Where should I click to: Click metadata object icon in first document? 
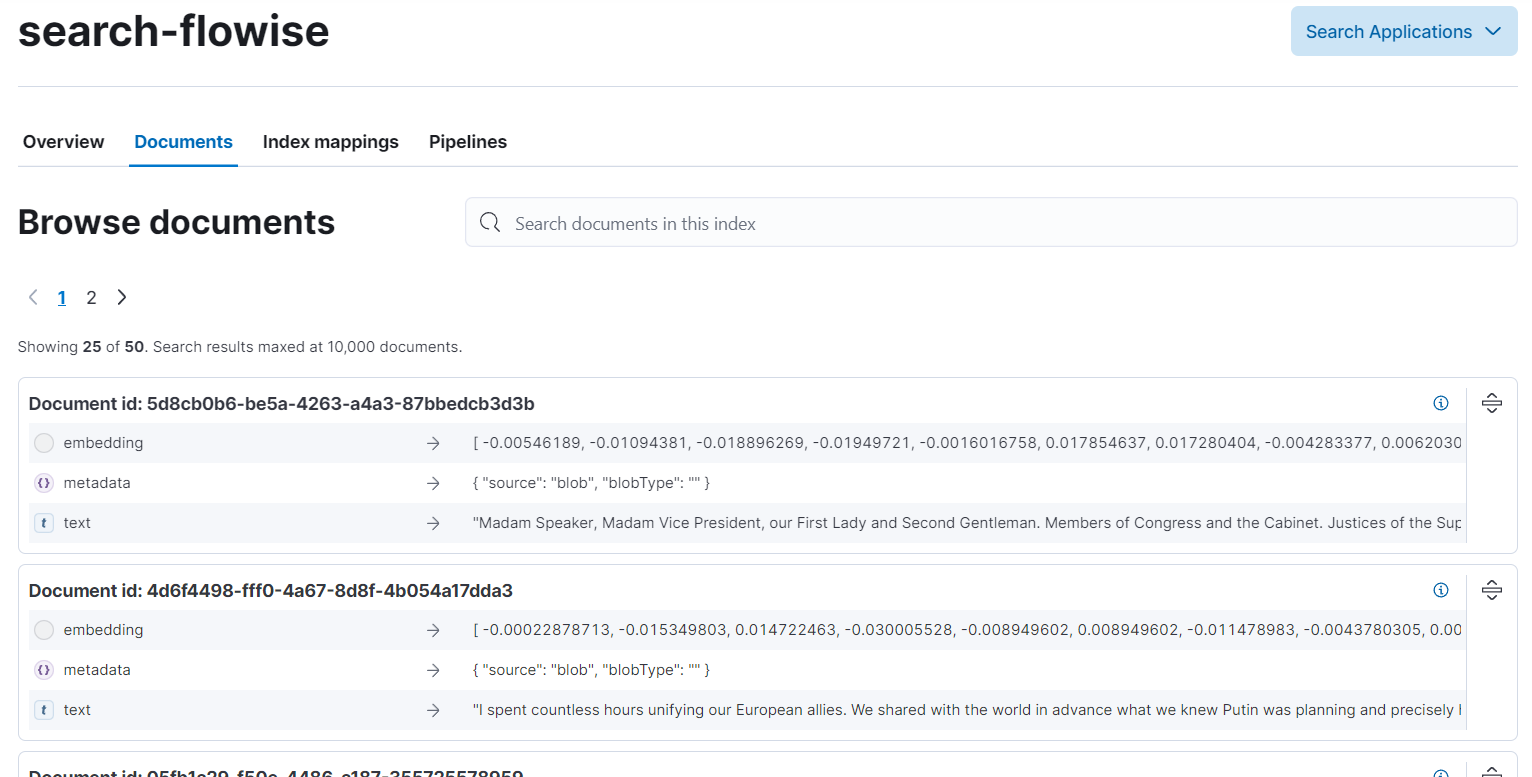click(x=44, y=483)
